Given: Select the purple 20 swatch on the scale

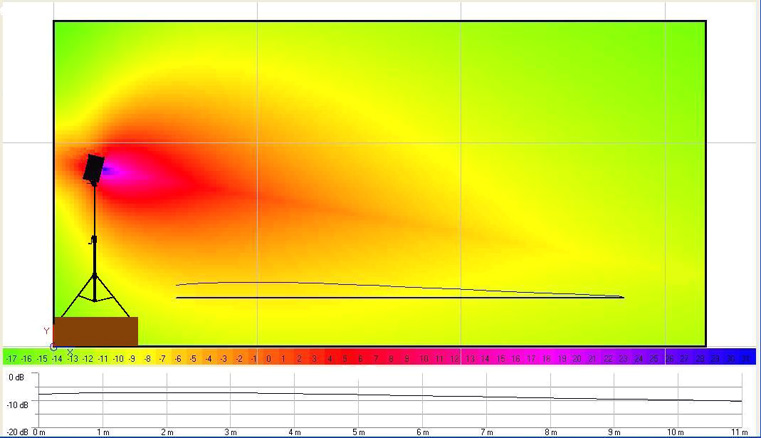Looking at the screenshot, I should [577, 358].
